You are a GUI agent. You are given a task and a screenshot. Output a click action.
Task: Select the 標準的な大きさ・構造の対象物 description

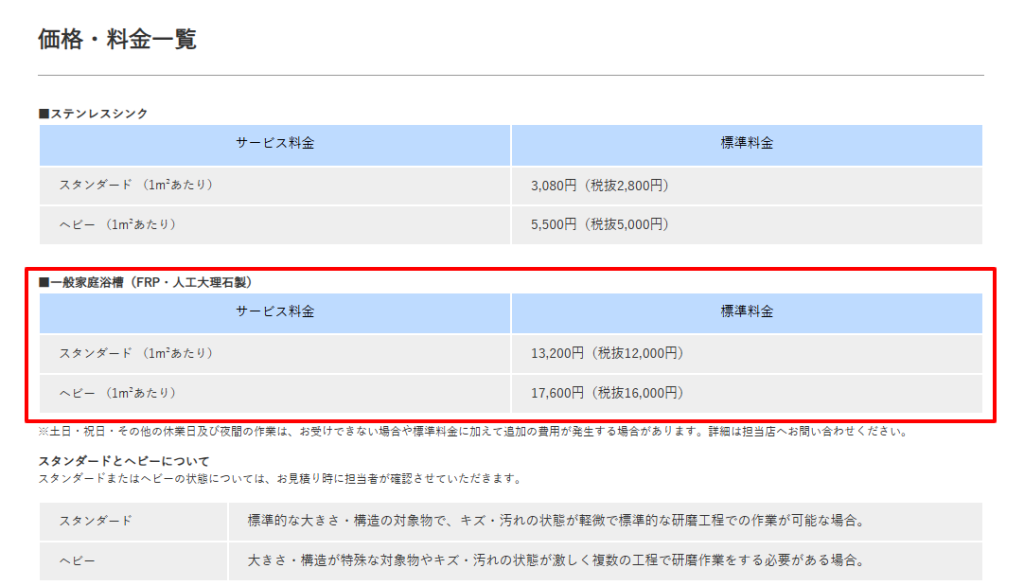(x=605, y=521)
